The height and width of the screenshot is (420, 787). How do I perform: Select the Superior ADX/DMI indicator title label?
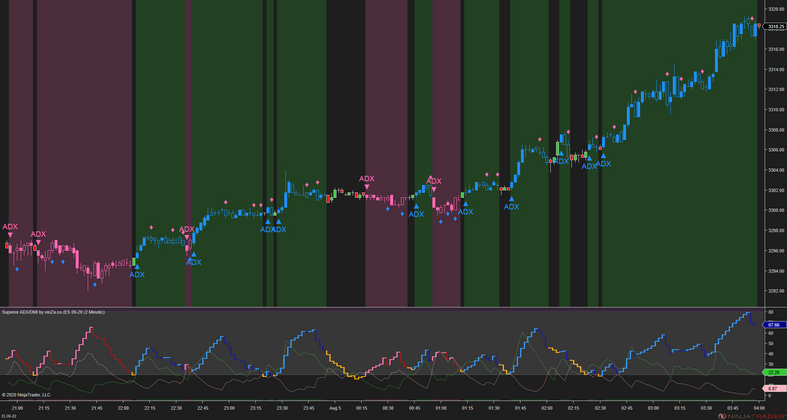pos(53,312)
